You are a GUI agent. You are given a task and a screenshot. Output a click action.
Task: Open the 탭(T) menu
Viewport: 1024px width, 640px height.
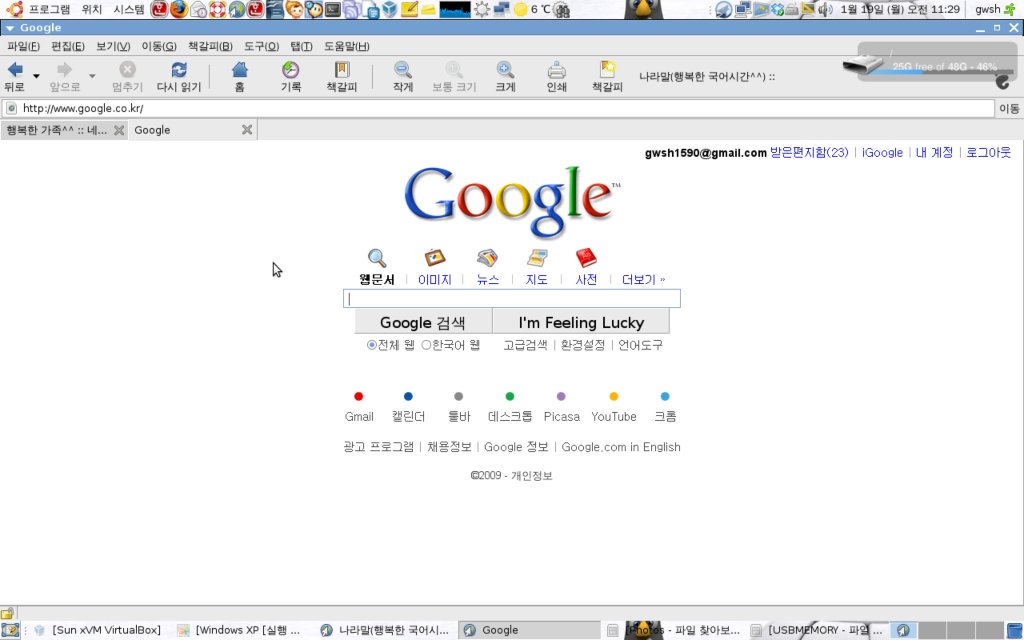[x=301, y=46]
